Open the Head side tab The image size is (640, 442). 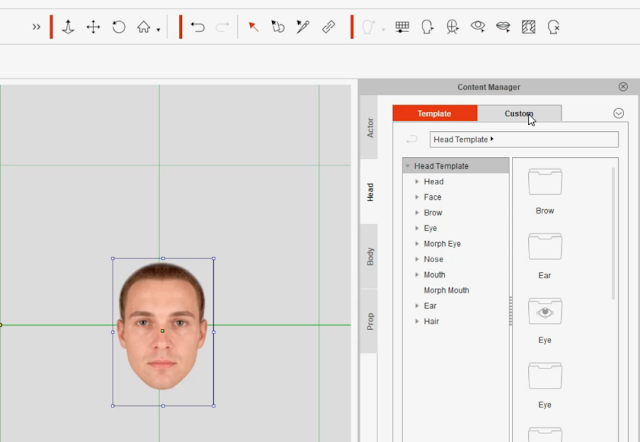click(x=369, y=192)
